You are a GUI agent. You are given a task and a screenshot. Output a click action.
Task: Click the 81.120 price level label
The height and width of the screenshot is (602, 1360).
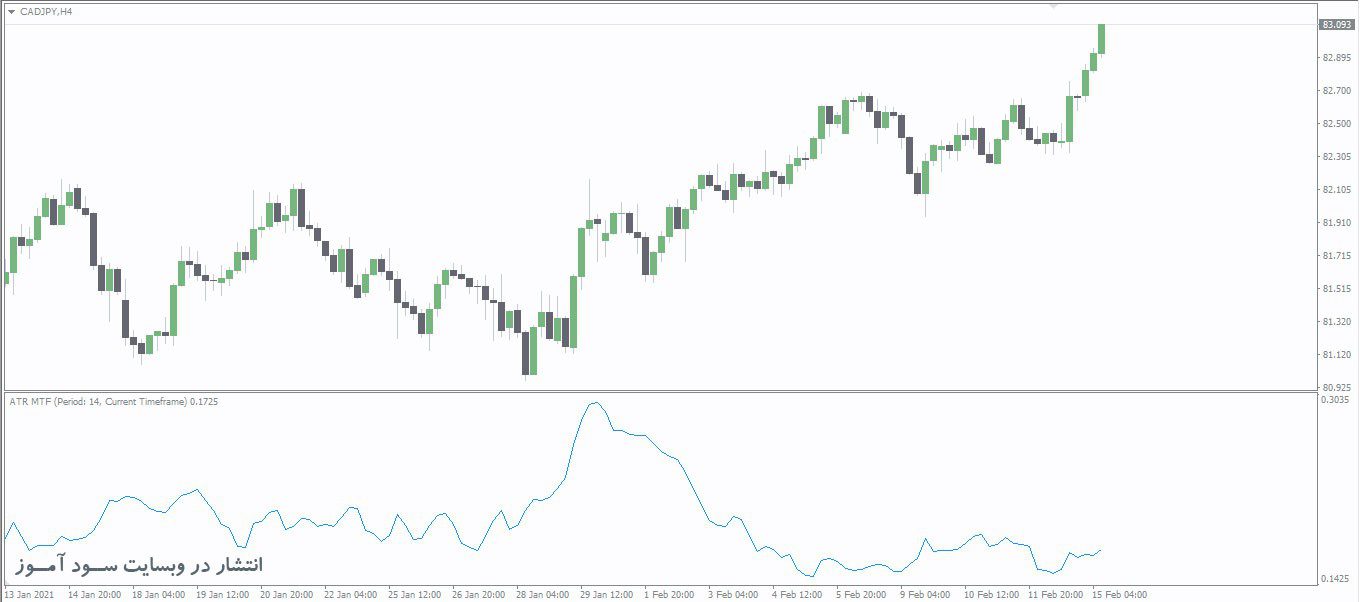tap(1336, 355)
